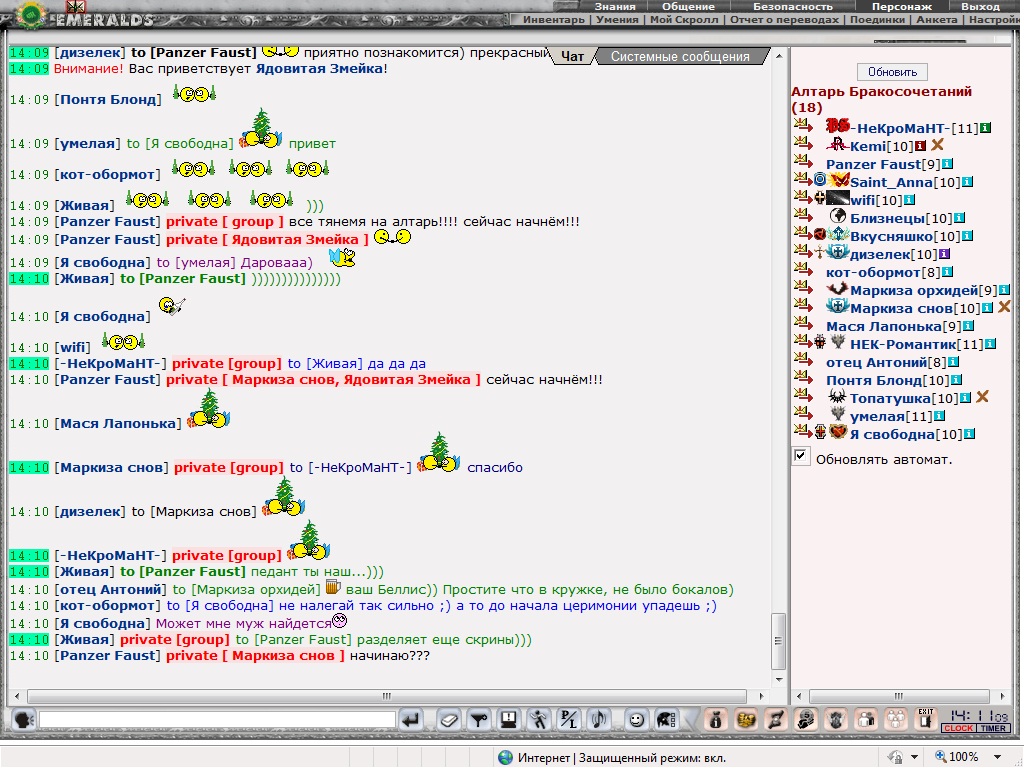Image resolution: width=1024 pixels, height=768 pixels.
Task: Click the X mark beside Топатушка
Action: [982, 396]
